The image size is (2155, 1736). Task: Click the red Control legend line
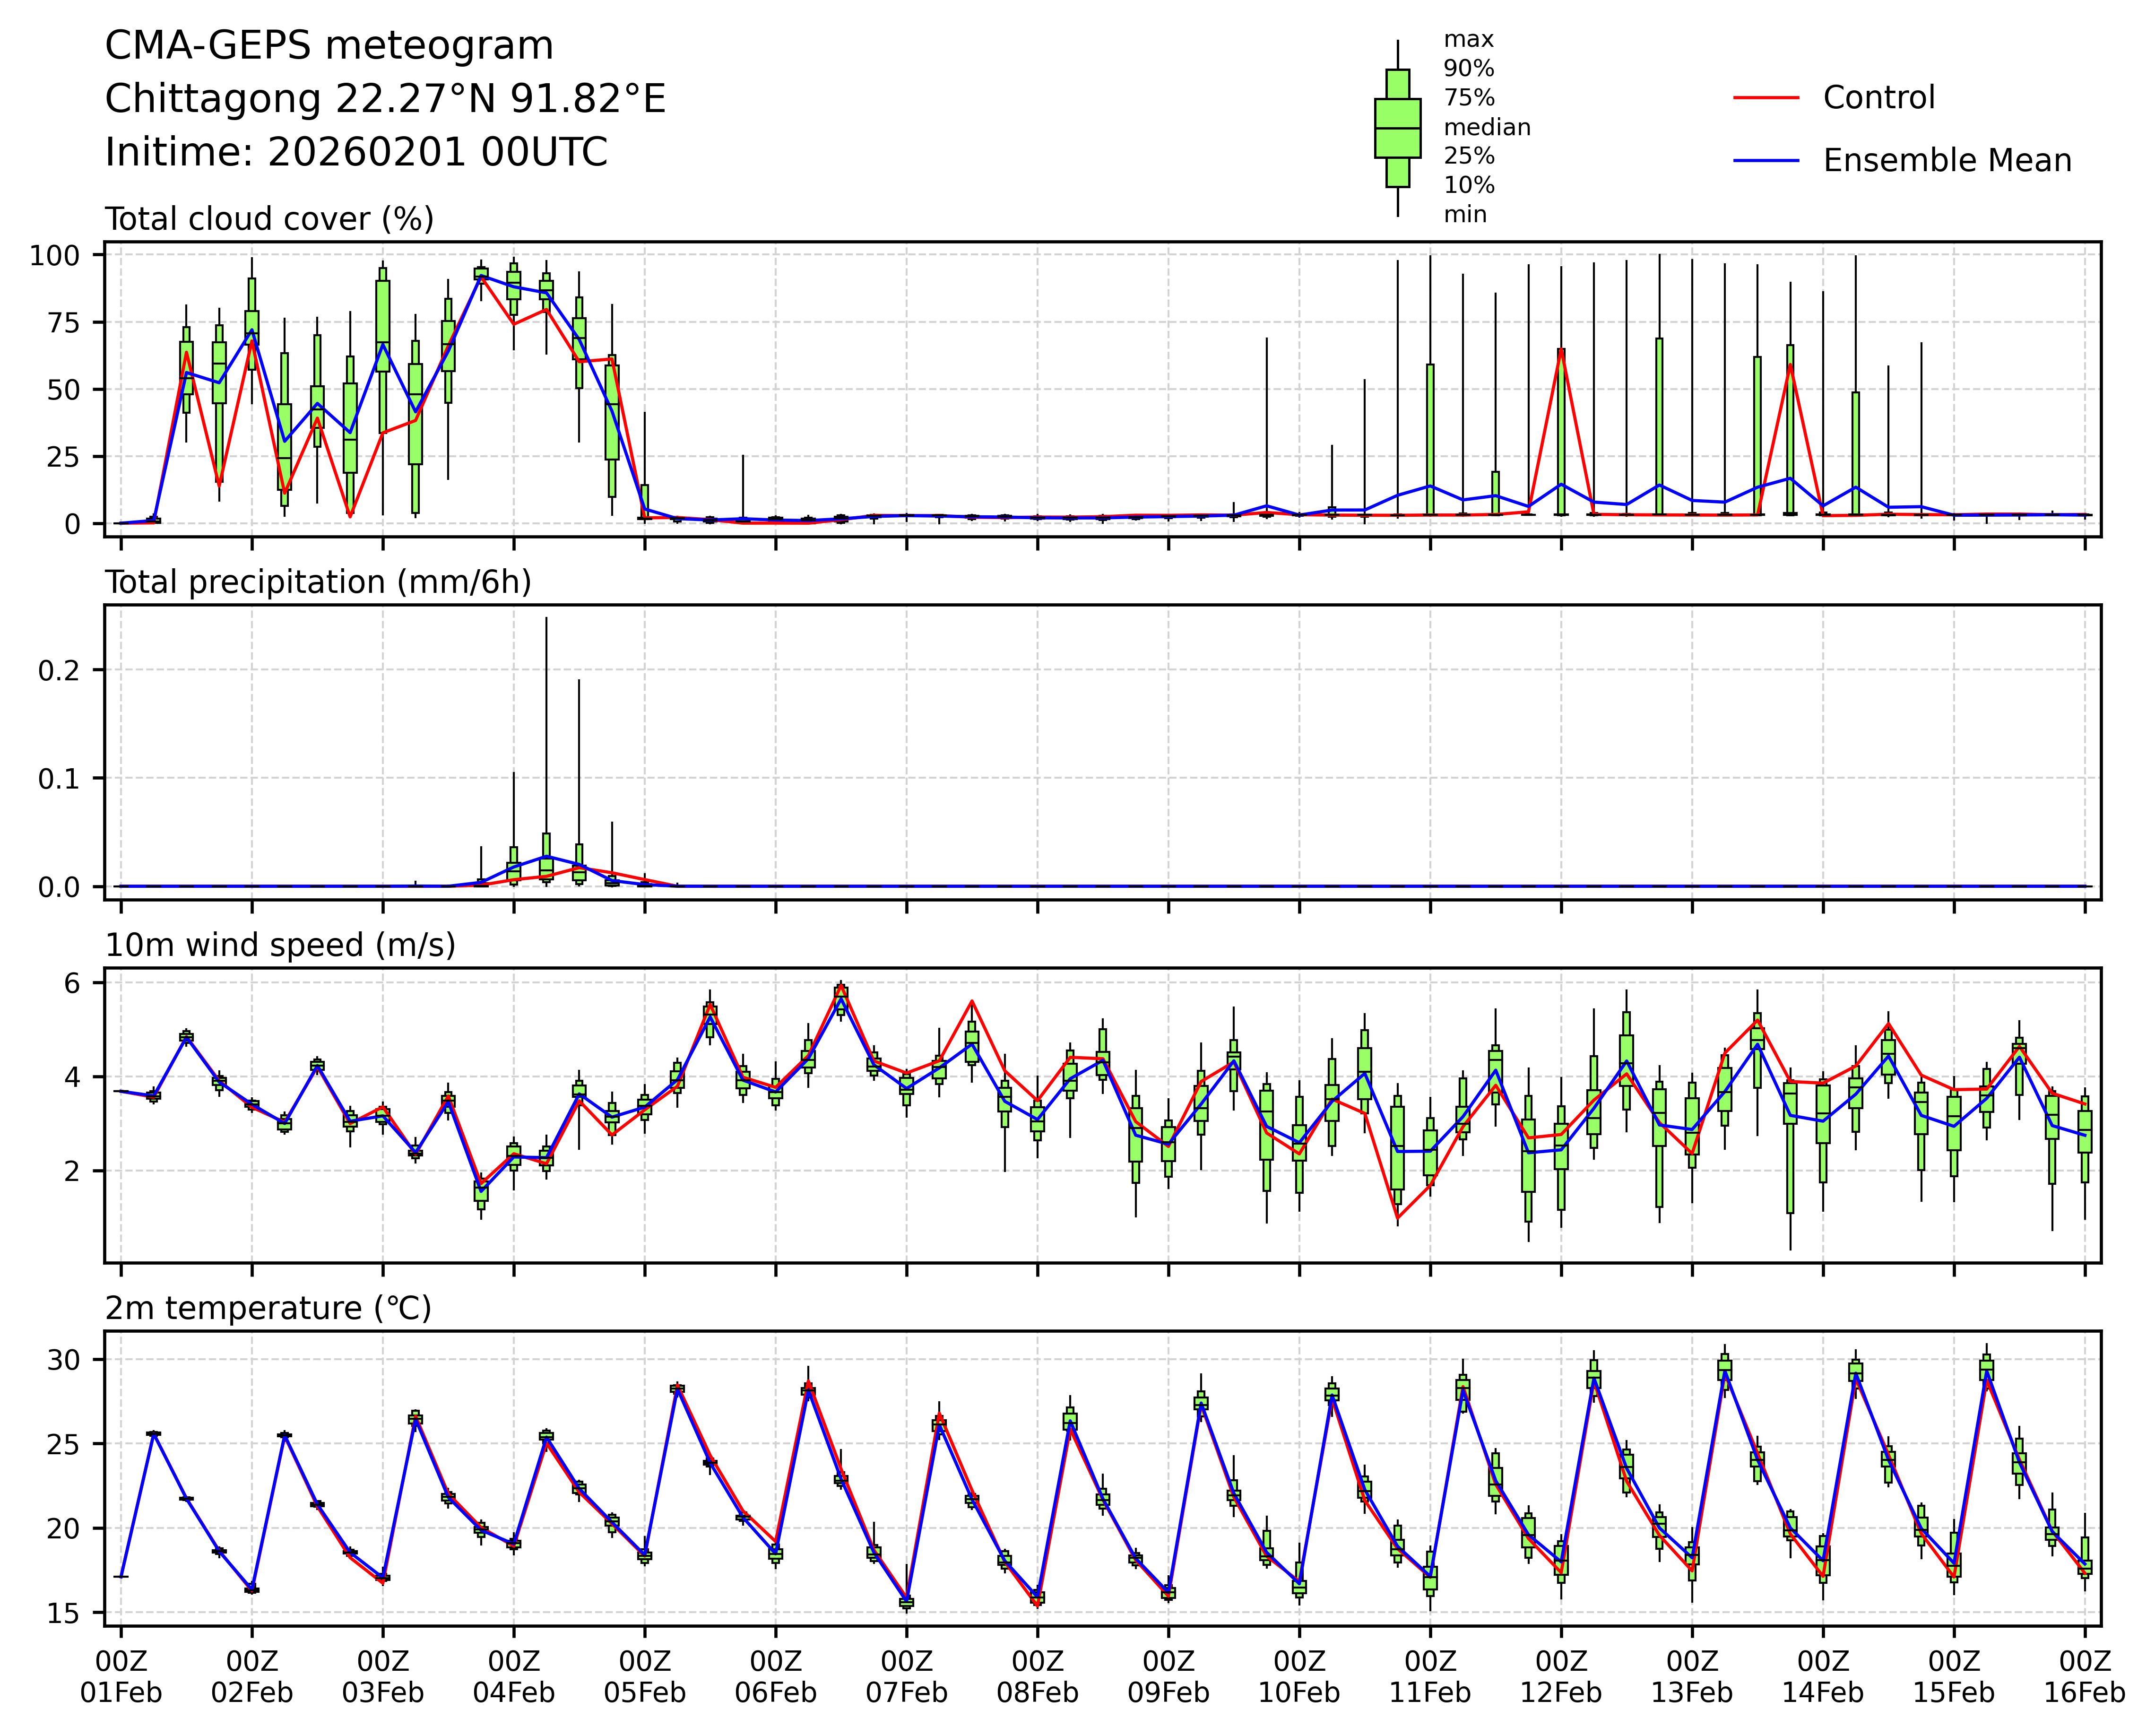pos(1765,98)
